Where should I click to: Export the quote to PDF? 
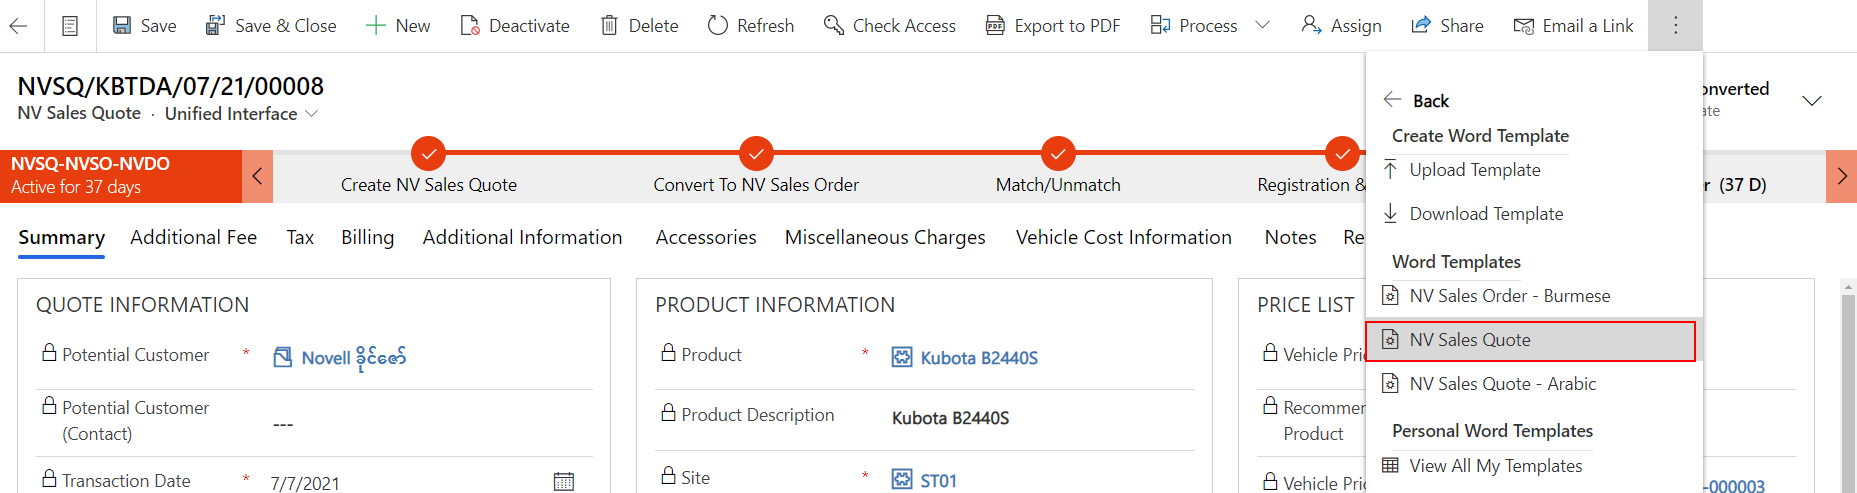(1053, 26)
